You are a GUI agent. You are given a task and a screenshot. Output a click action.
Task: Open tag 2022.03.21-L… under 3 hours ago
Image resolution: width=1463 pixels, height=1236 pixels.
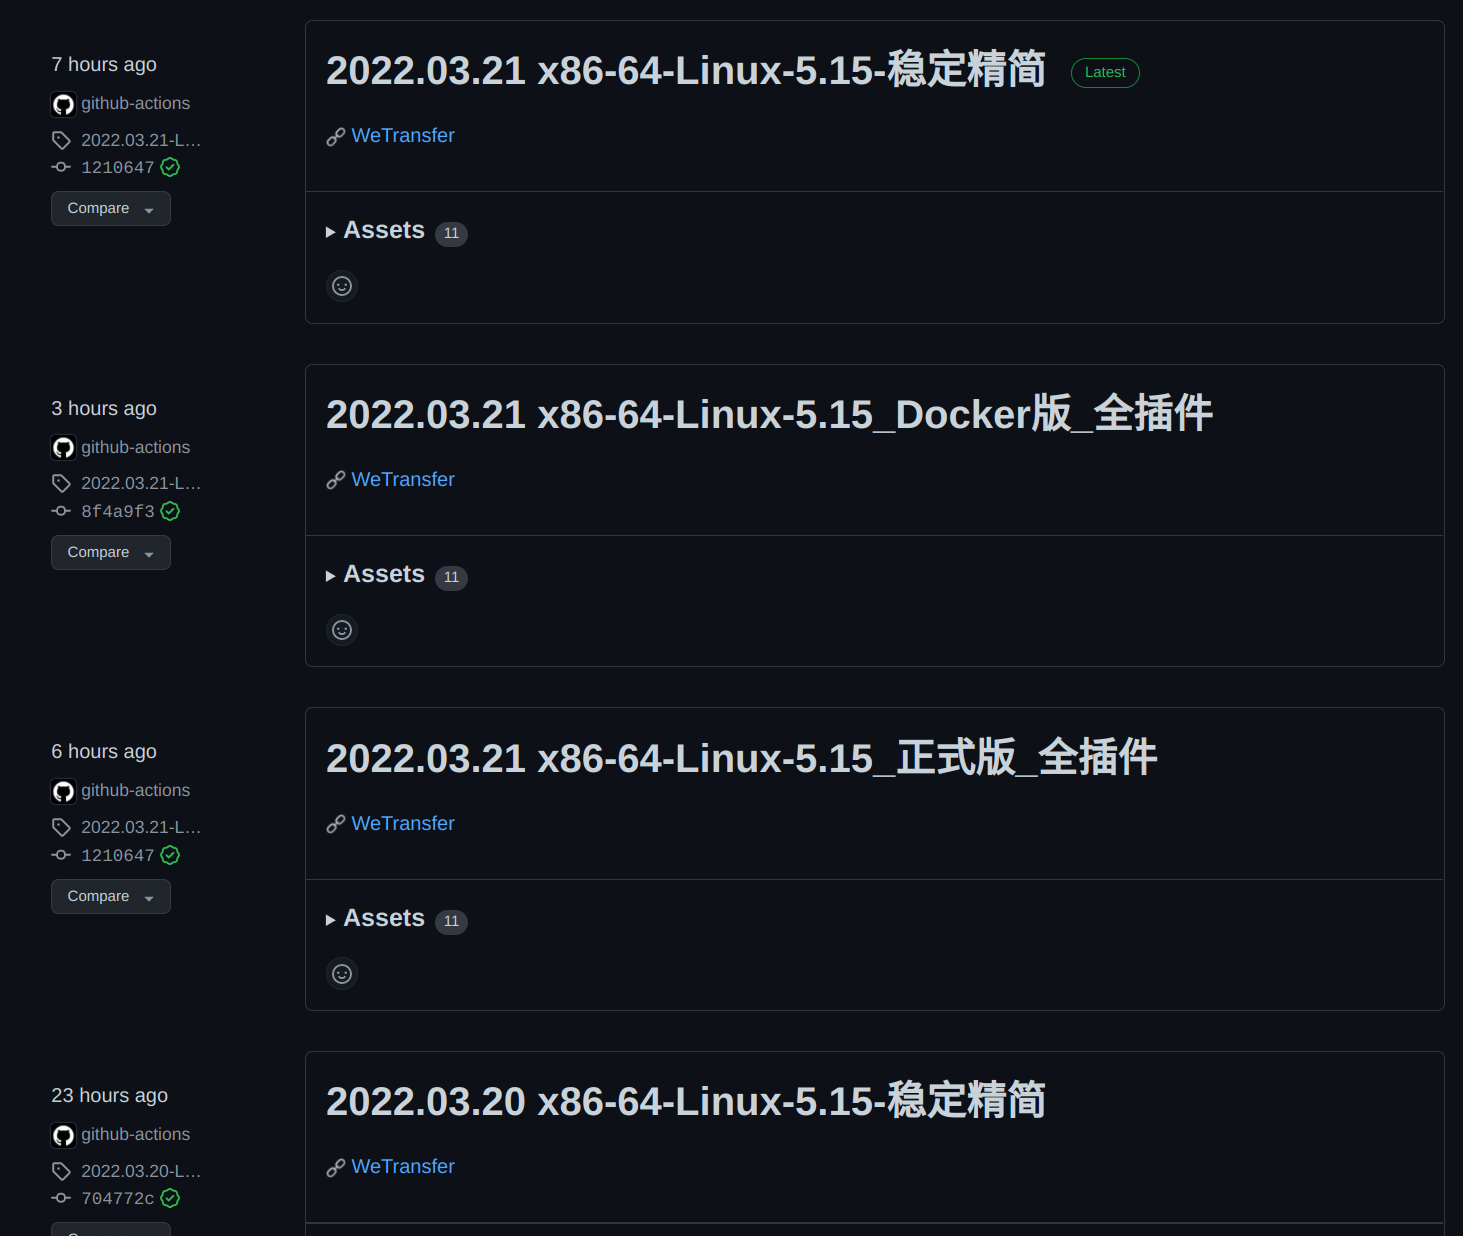pos(141,484)
